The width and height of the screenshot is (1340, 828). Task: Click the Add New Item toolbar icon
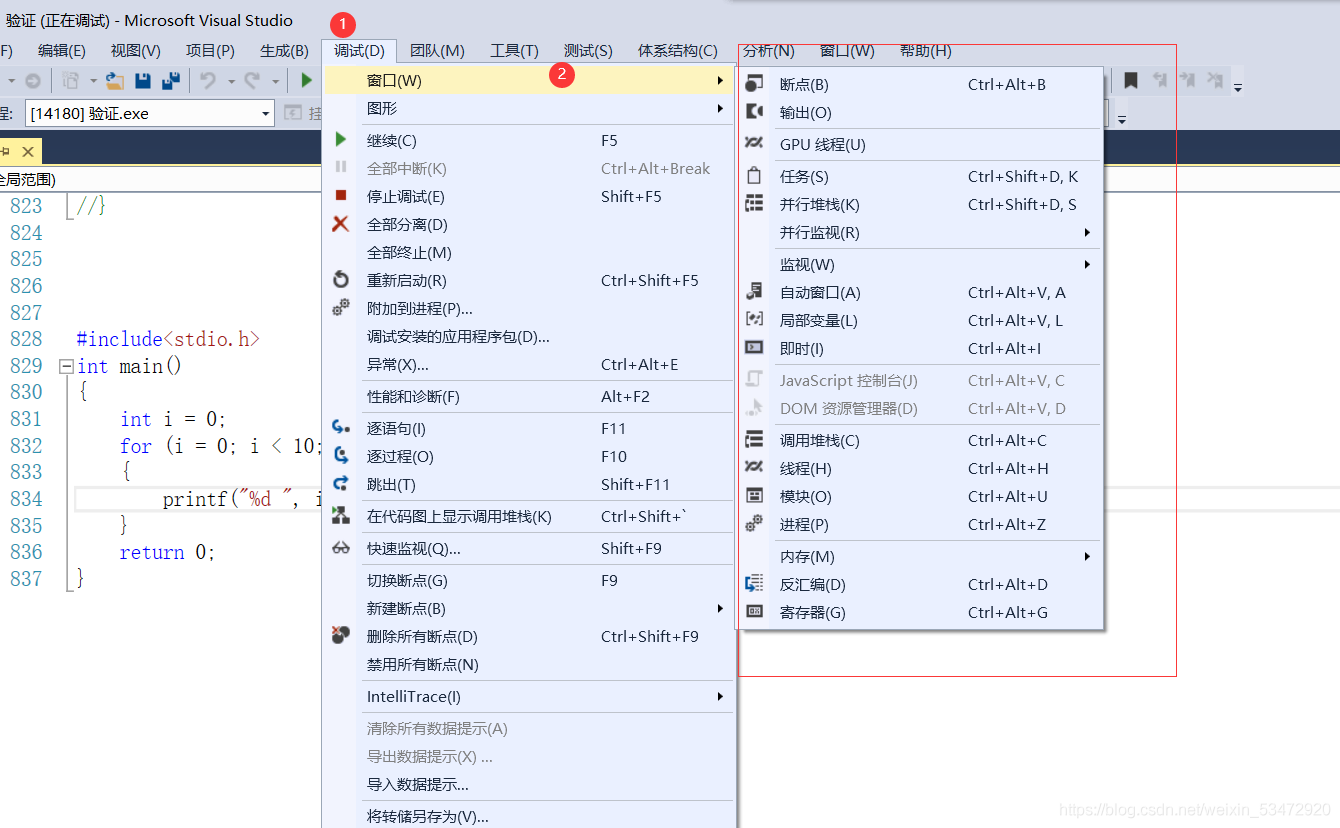click(x=70, y=81)
